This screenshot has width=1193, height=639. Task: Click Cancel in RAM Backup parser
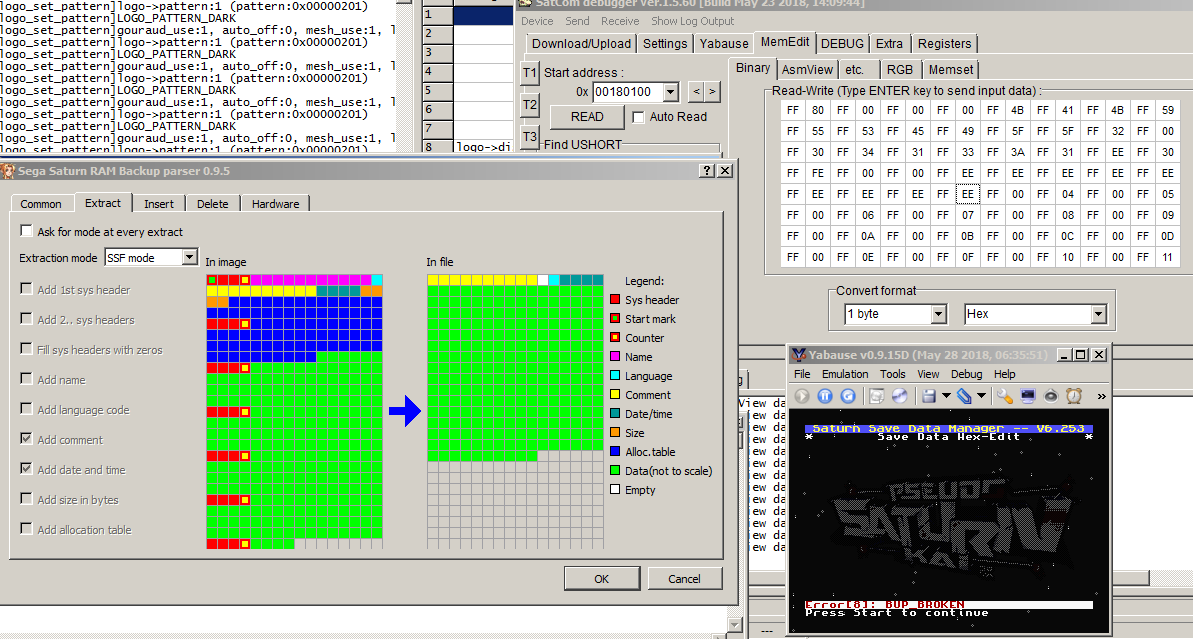tap(684, 579)
